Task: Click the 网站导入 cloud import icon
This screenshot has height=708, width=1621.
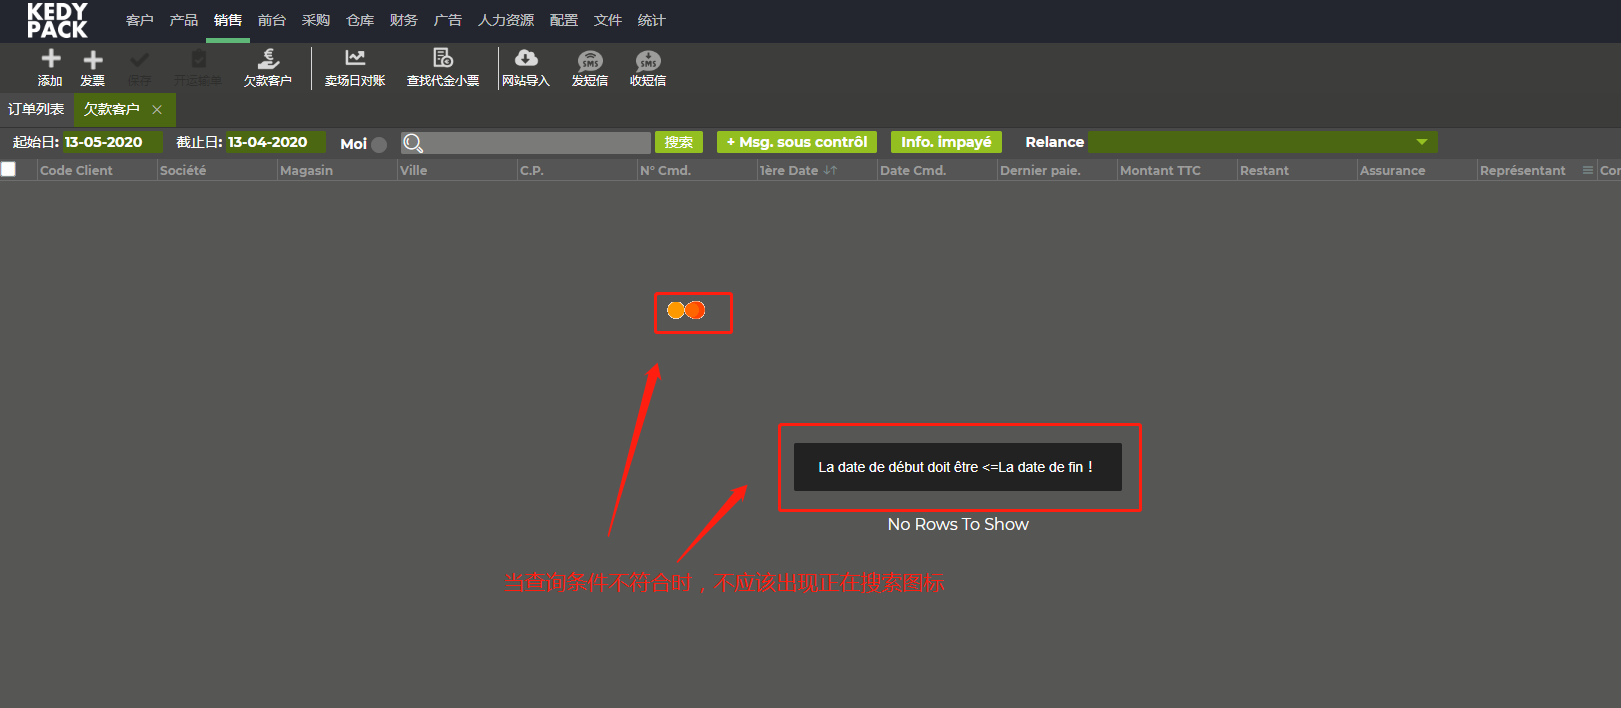Action: (x=526, y=59)
